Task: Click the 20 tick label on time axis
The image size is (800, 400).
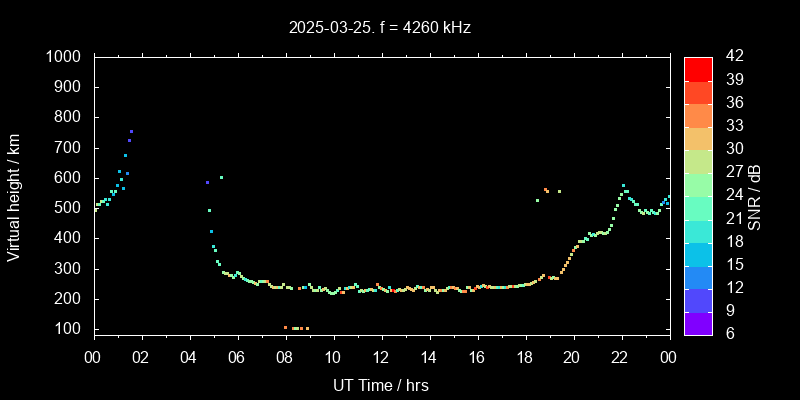Action: 573,357
